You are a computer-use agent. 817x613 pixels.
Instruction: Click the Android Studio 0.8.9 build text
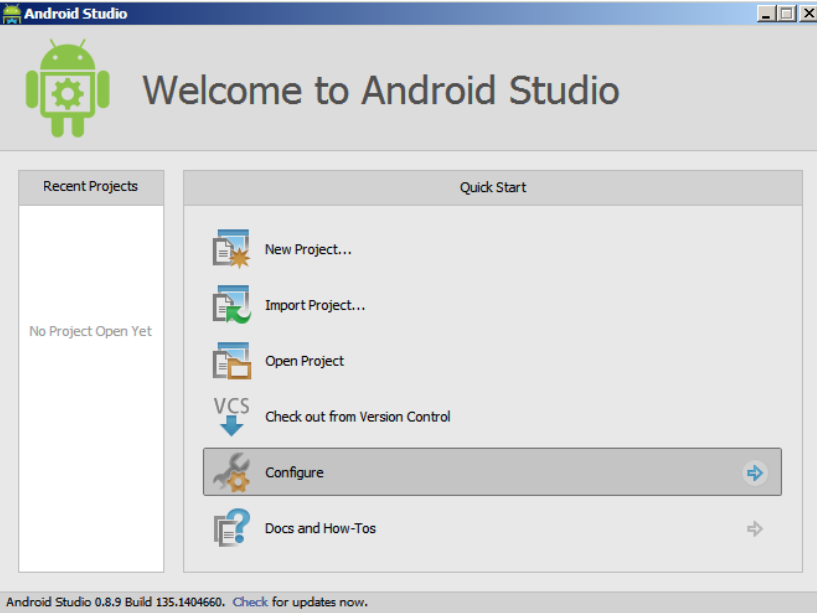(x=116, y=602)
